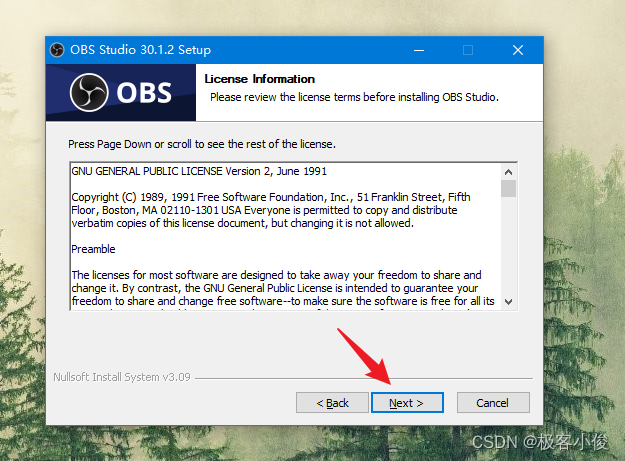Click the OBS icon in title bar

(57, 50)
